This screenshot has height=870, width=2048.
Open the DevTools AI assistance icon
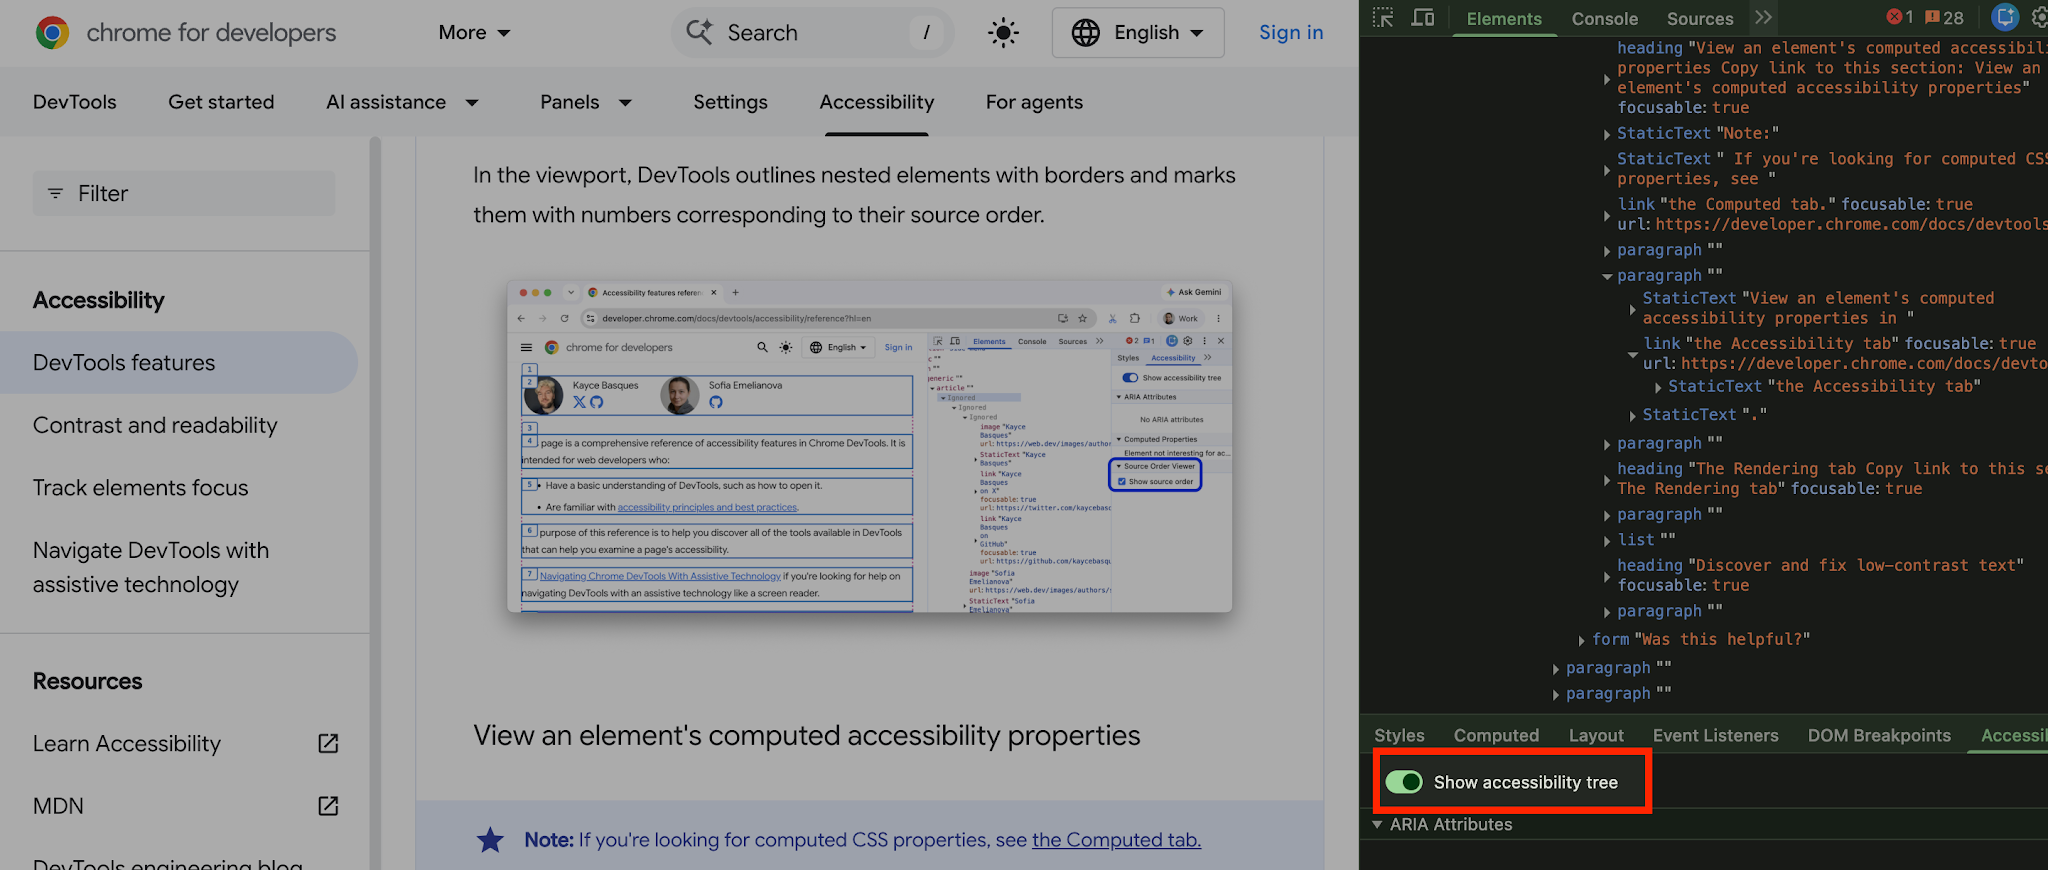click(2005, 17)
